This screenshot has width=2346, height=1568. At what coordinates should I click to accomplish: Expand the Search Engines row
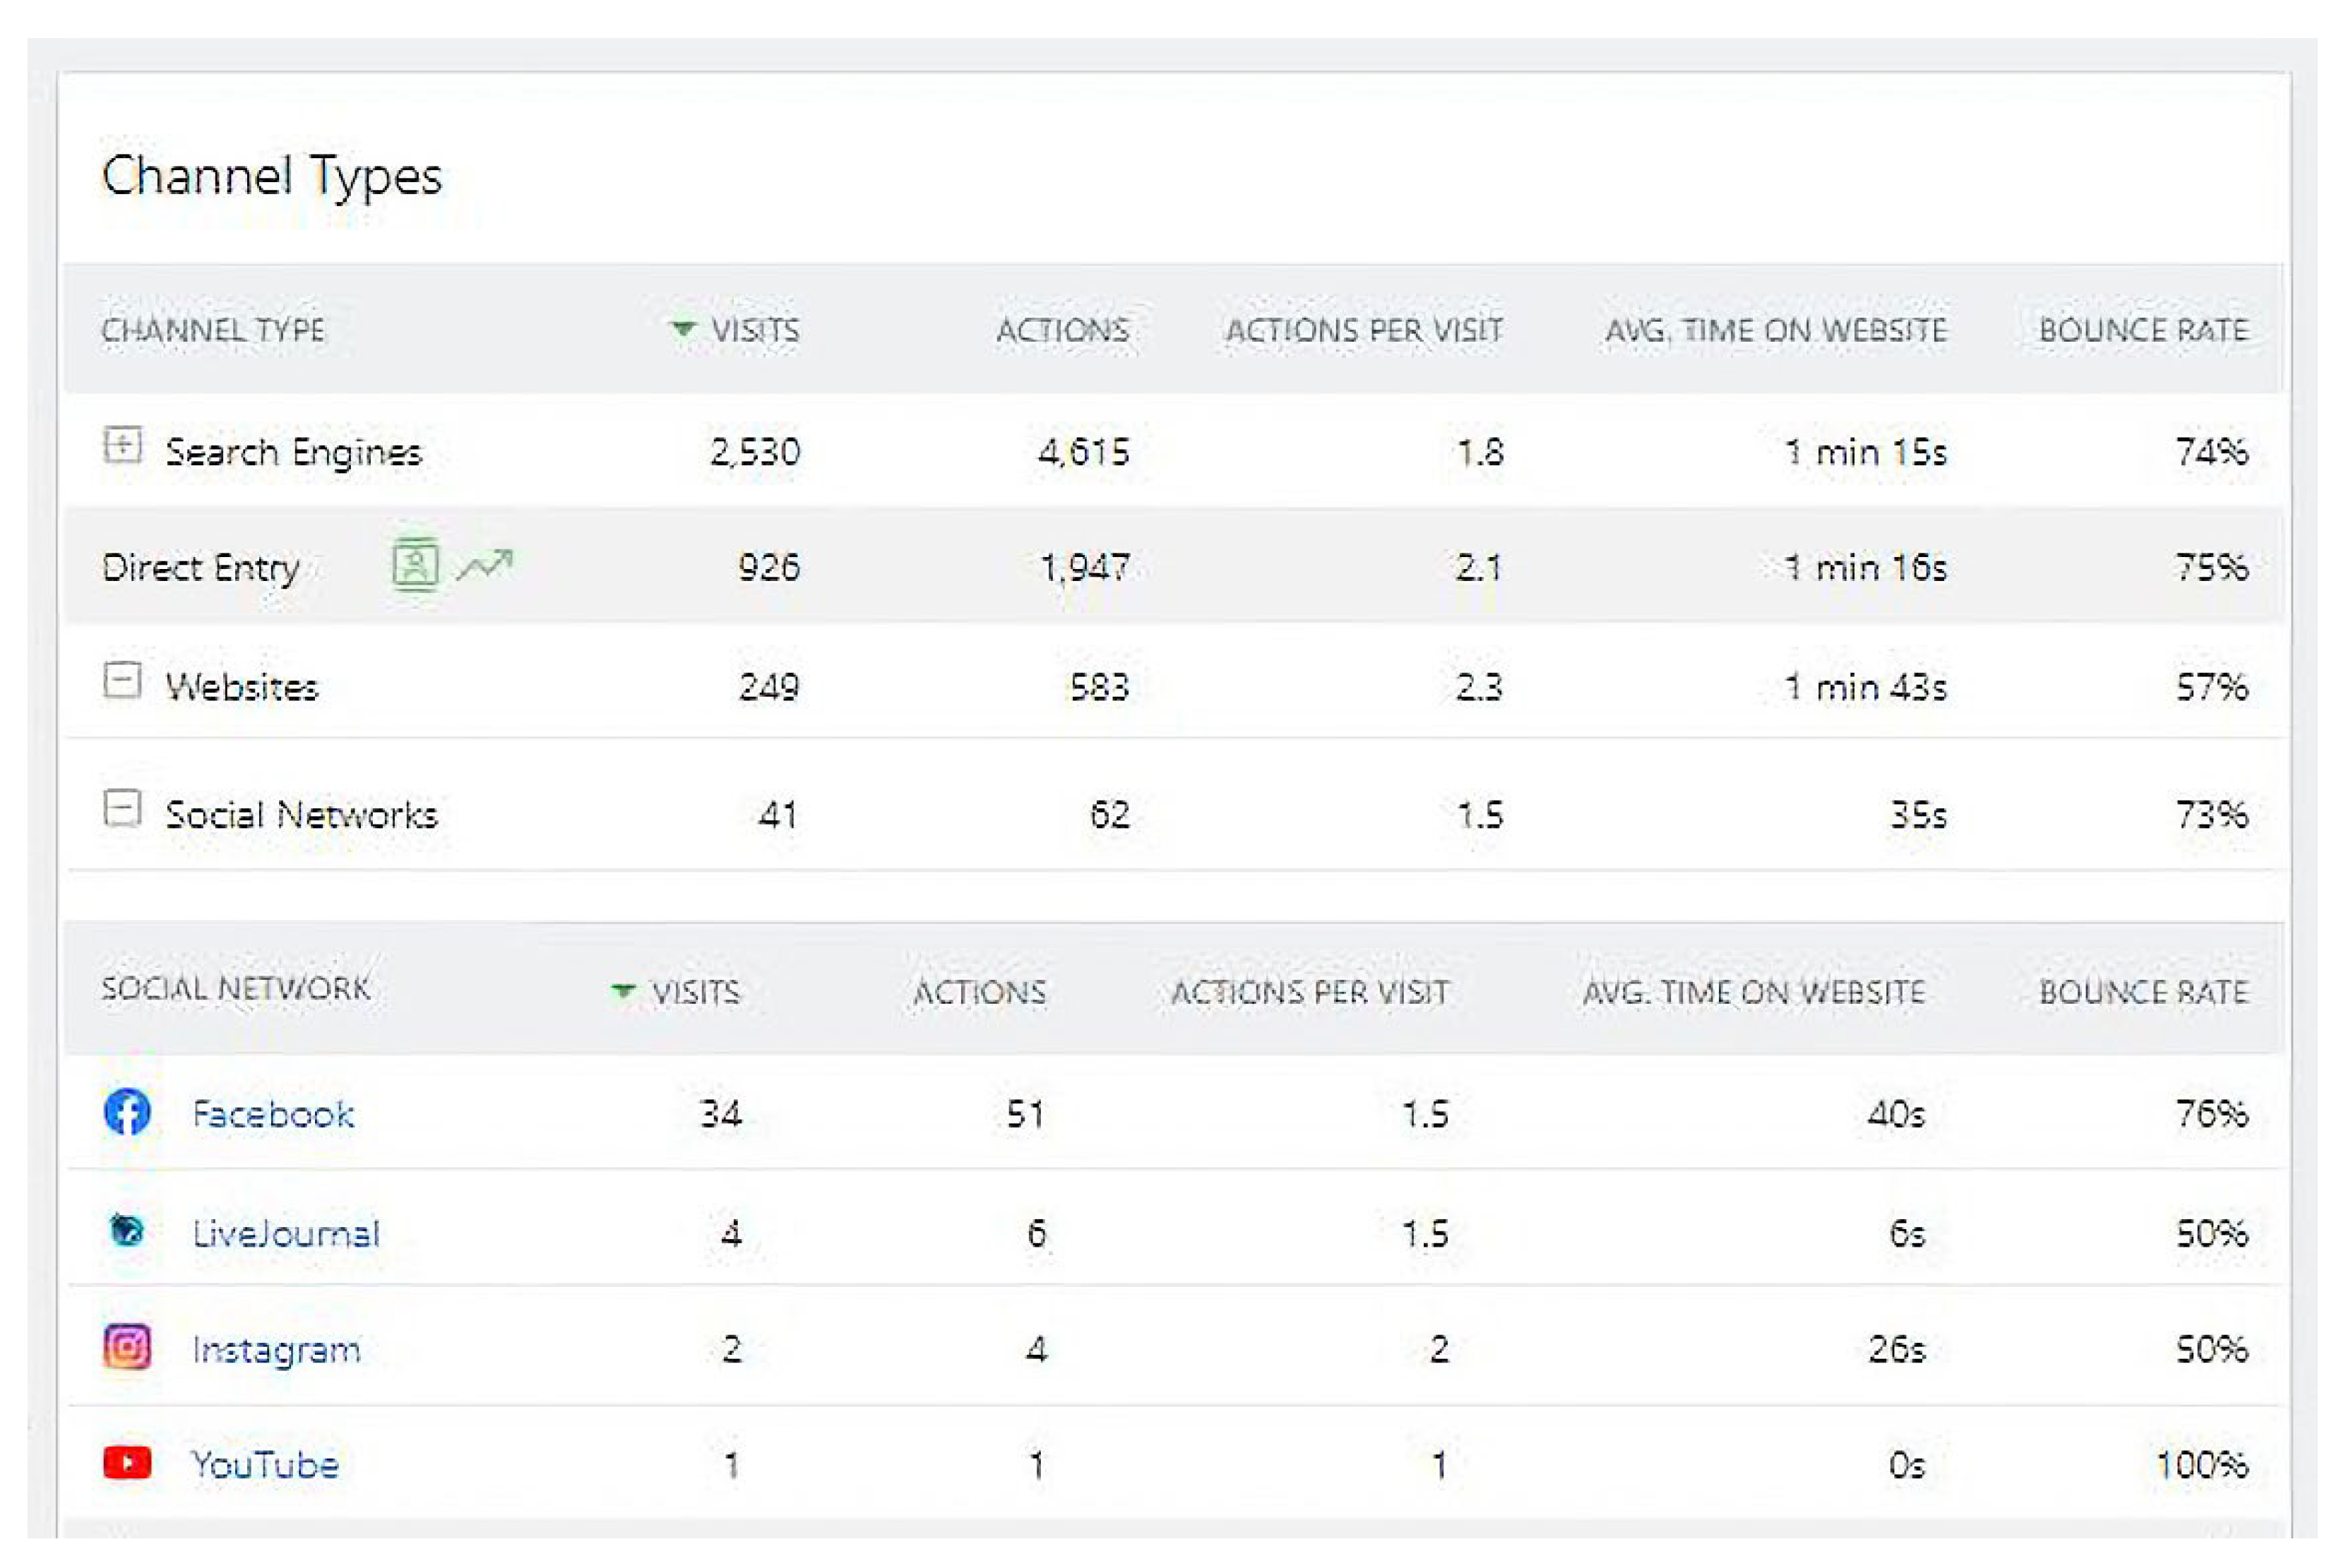click(x=122, y=446)
